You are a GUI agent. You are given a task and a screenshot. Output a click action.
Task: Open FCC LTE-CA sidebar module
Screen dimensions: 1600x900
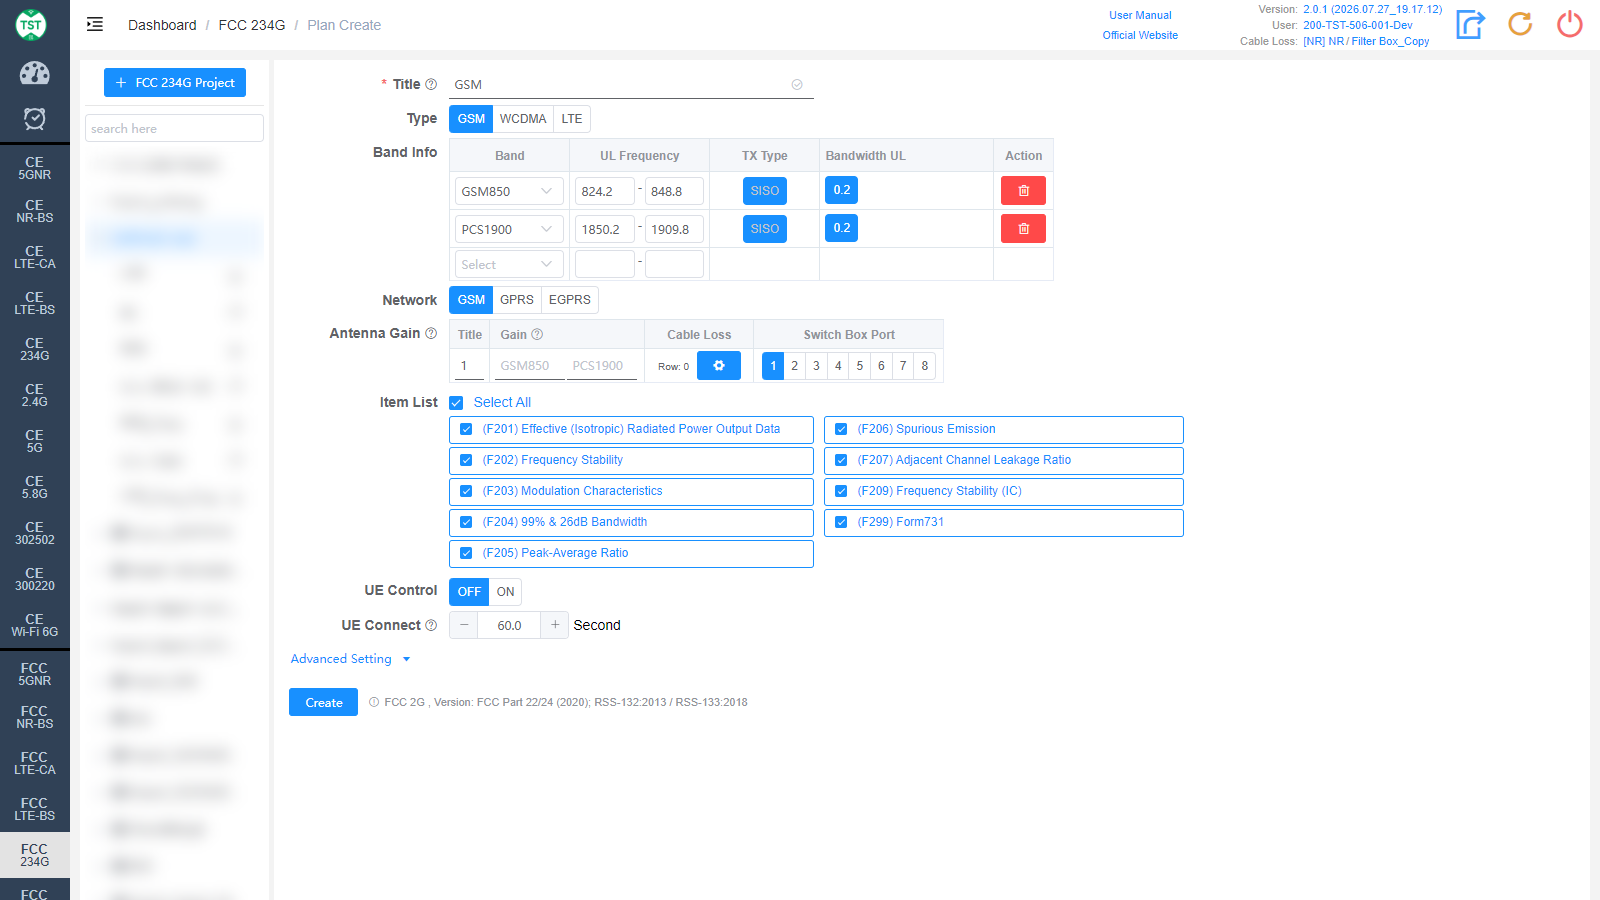[x=35, y=763]
